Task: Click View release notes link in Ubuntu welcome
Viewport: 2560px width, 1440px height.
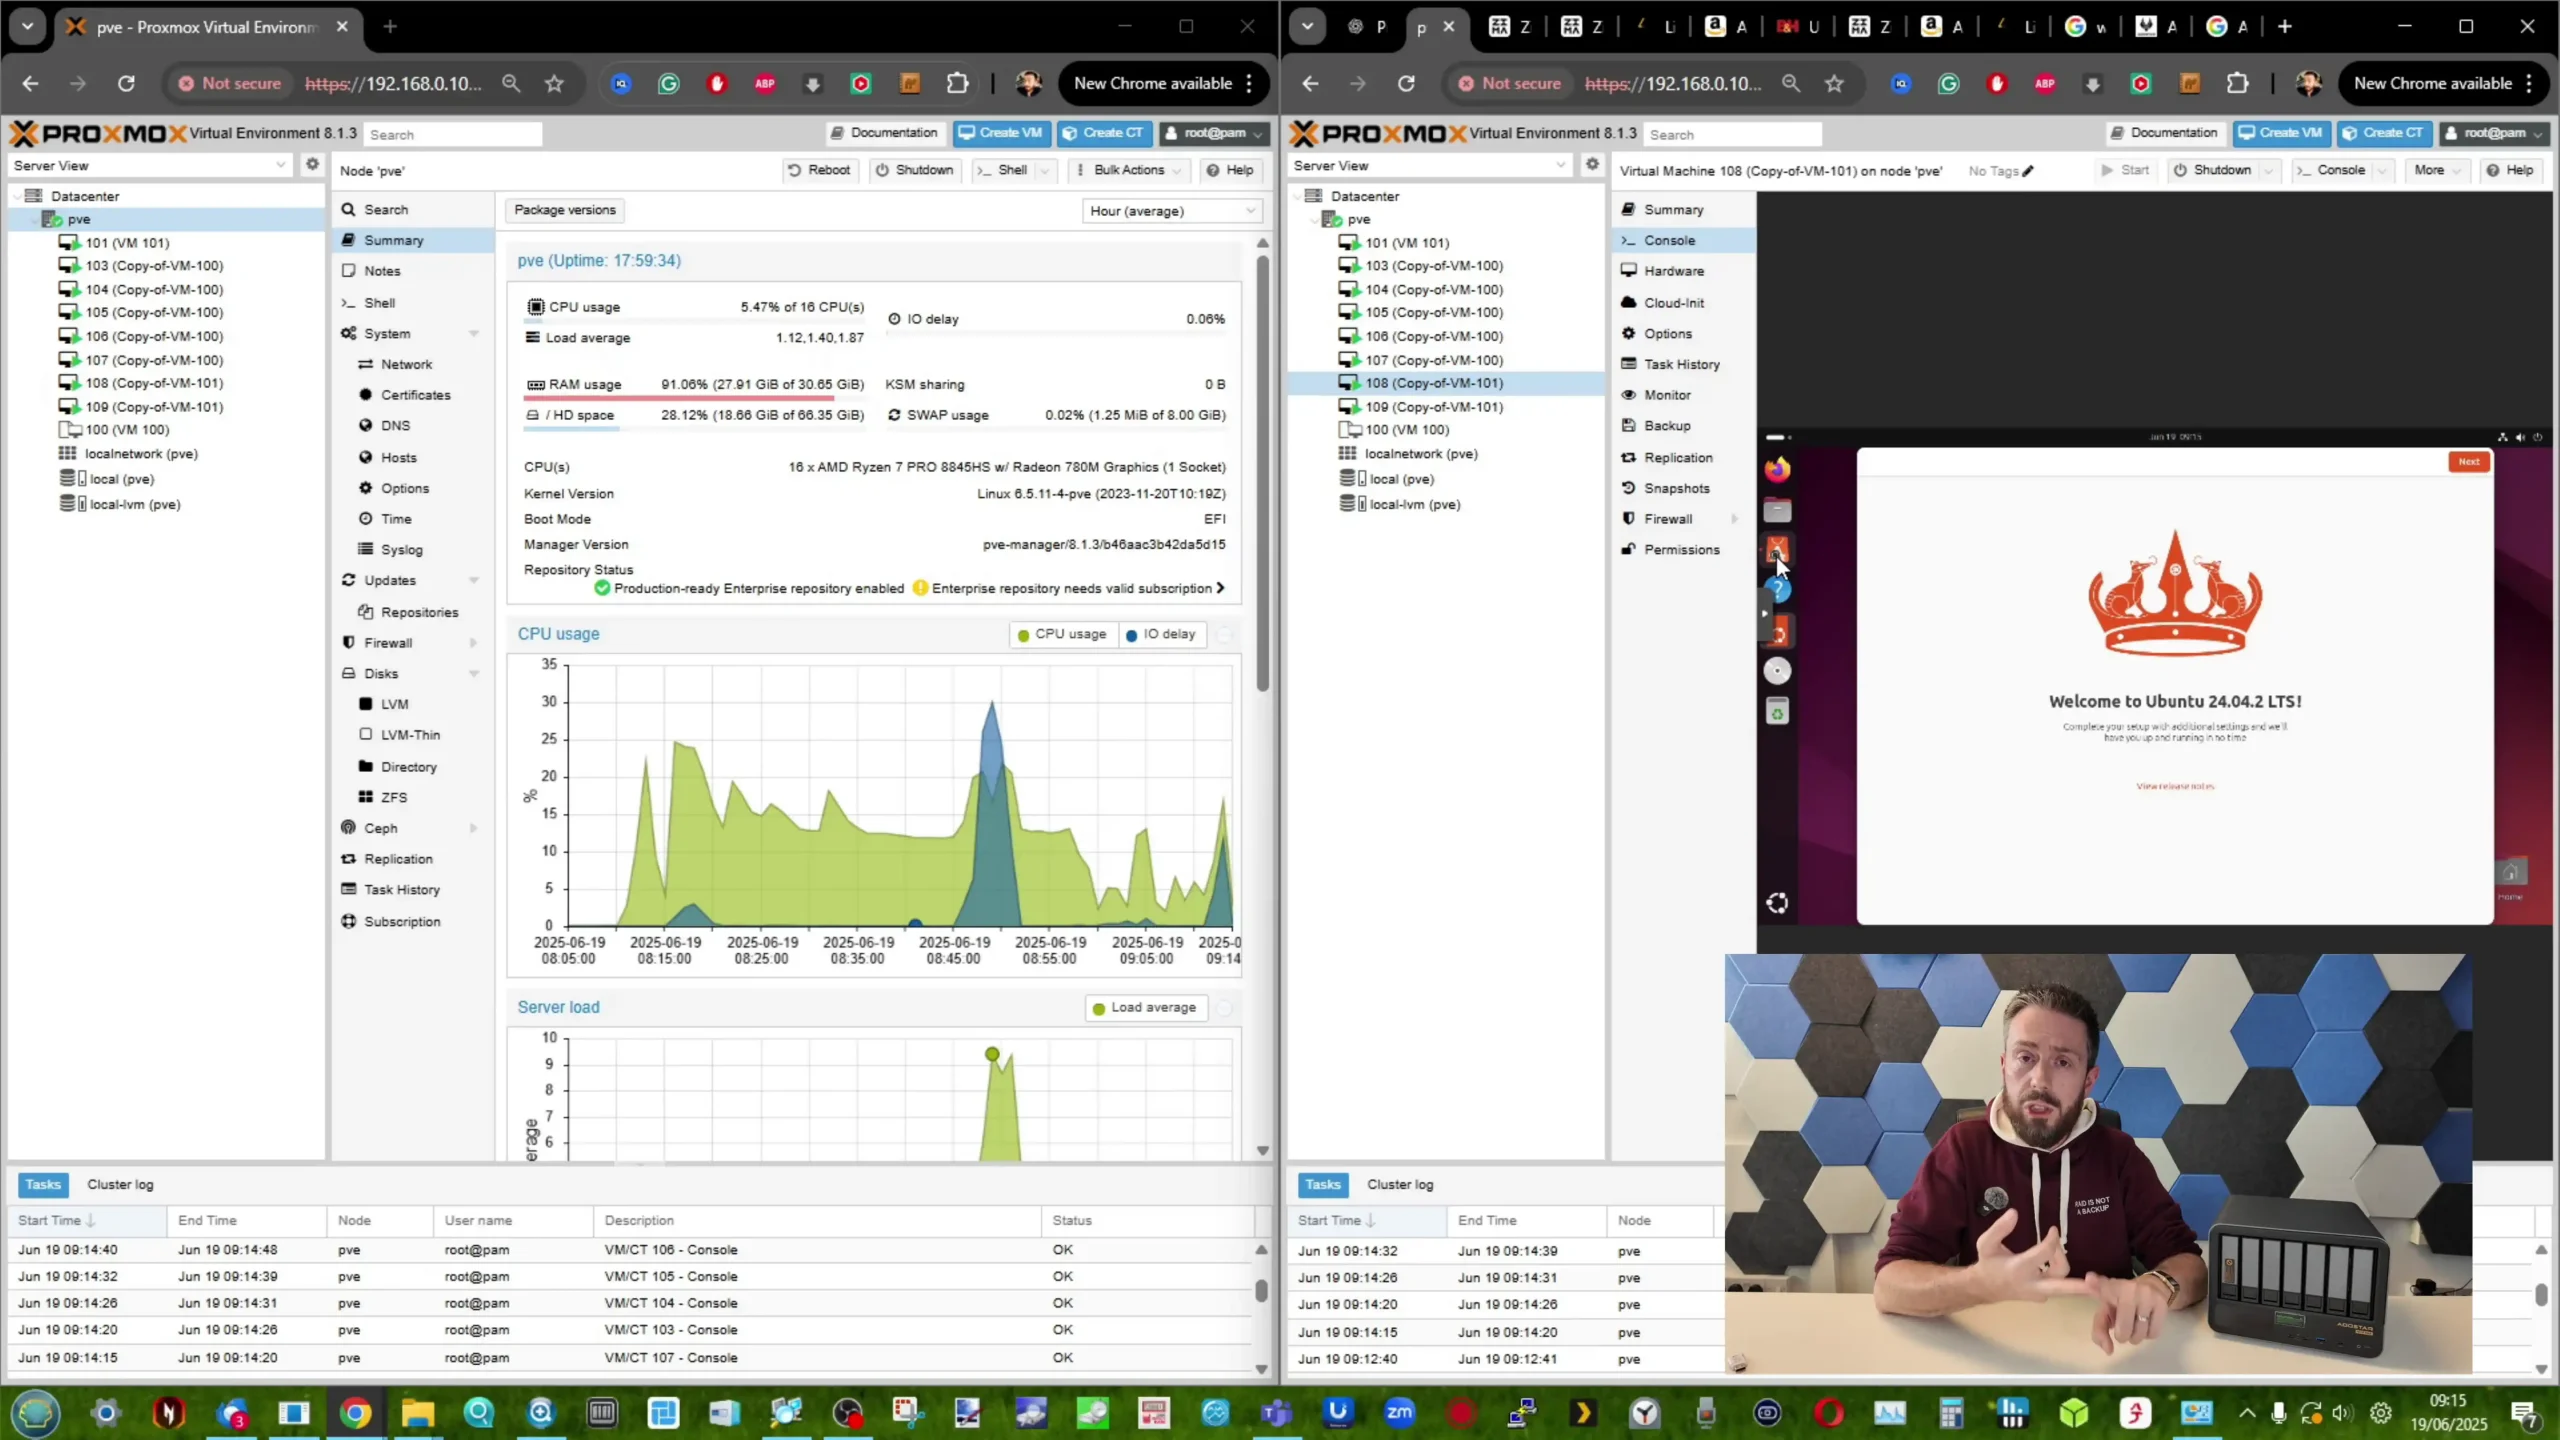Action: (x=2175, y=786)
